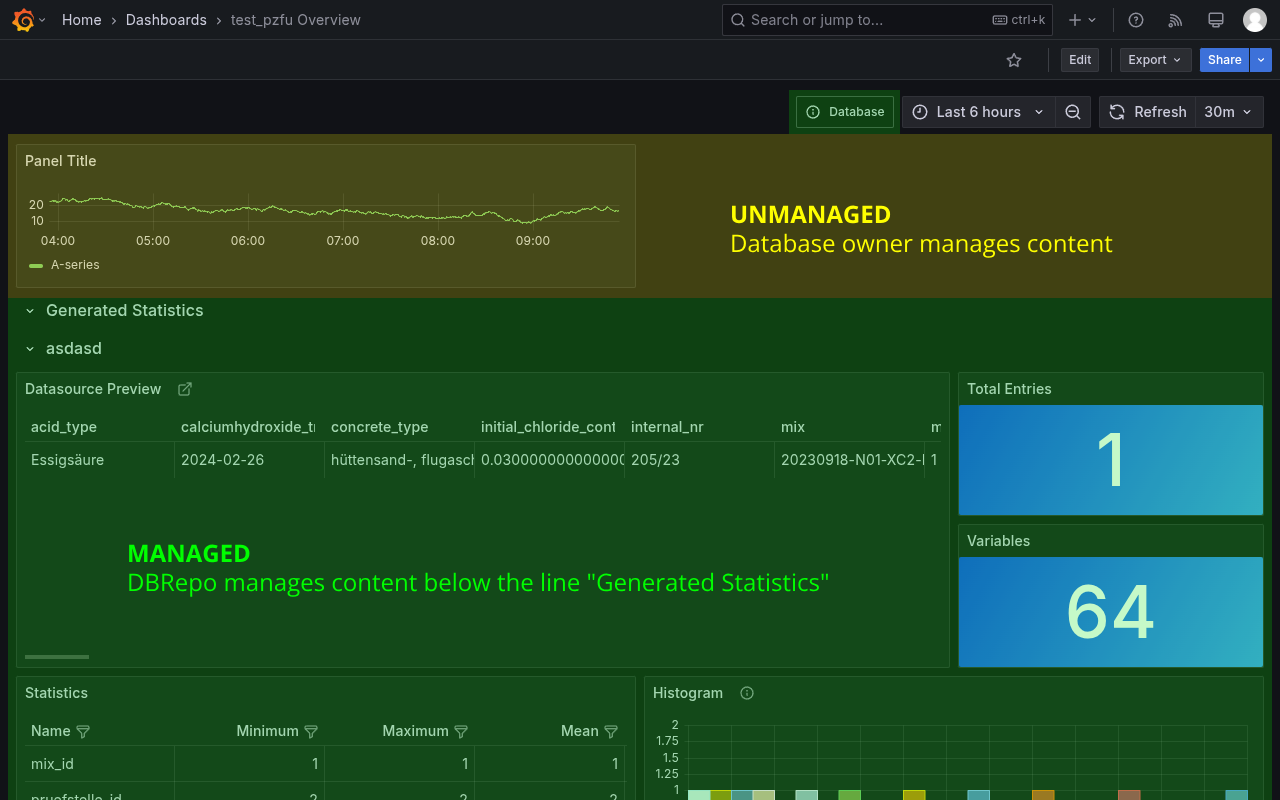Sort by acid_type column header
1280x800 pixels.
click(x=64, y=427)
